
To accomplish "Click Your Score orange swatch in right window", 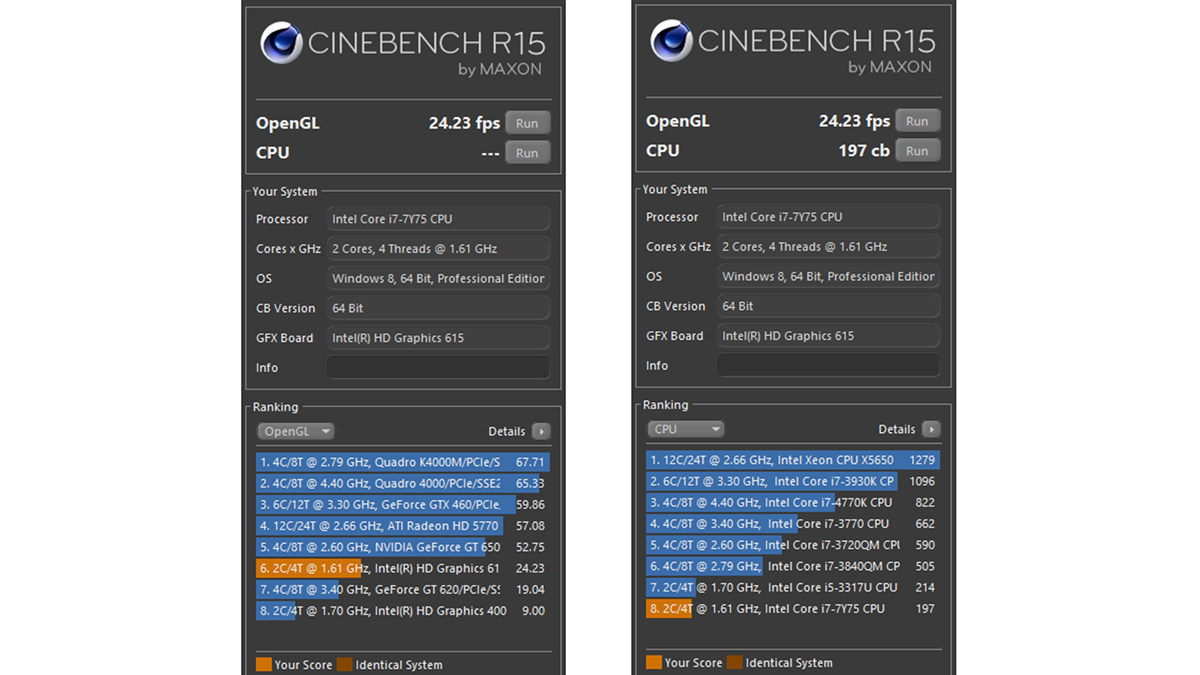I will point(653,662).
